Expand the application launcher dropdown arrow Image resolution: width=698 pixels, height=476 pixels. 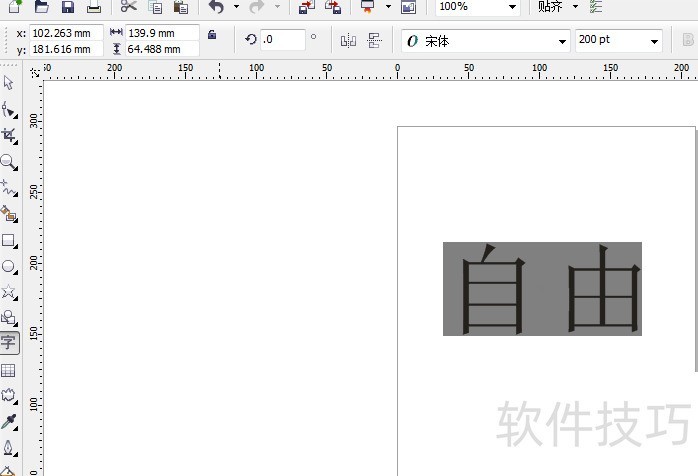[388, 6]
